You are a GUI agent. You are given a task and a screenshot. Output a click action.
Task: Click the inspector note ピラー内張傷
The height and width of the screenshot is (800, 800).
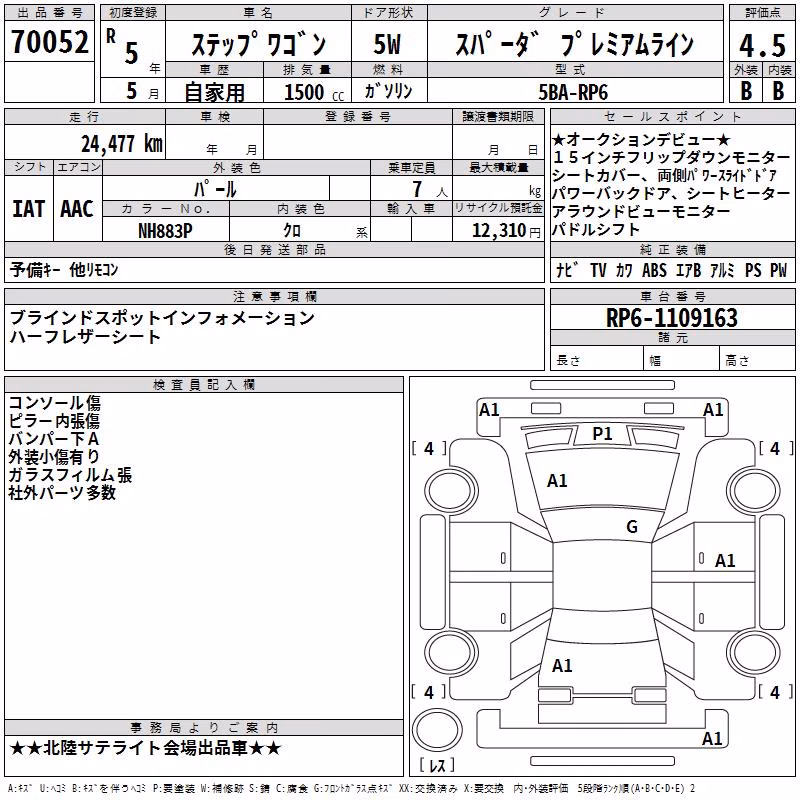(54, 421)
